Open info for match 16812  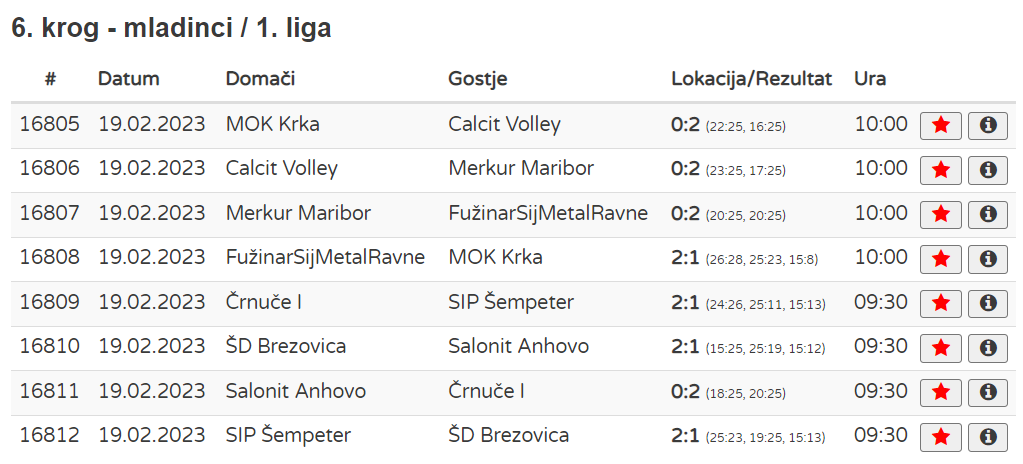[x=988, y=436]
